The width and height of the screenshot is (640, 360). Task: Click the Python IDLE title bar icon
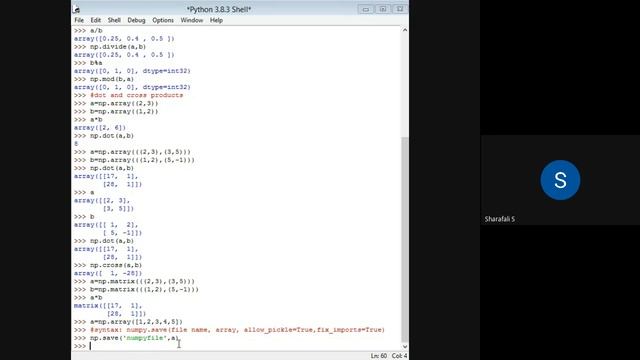coord(76,9)
